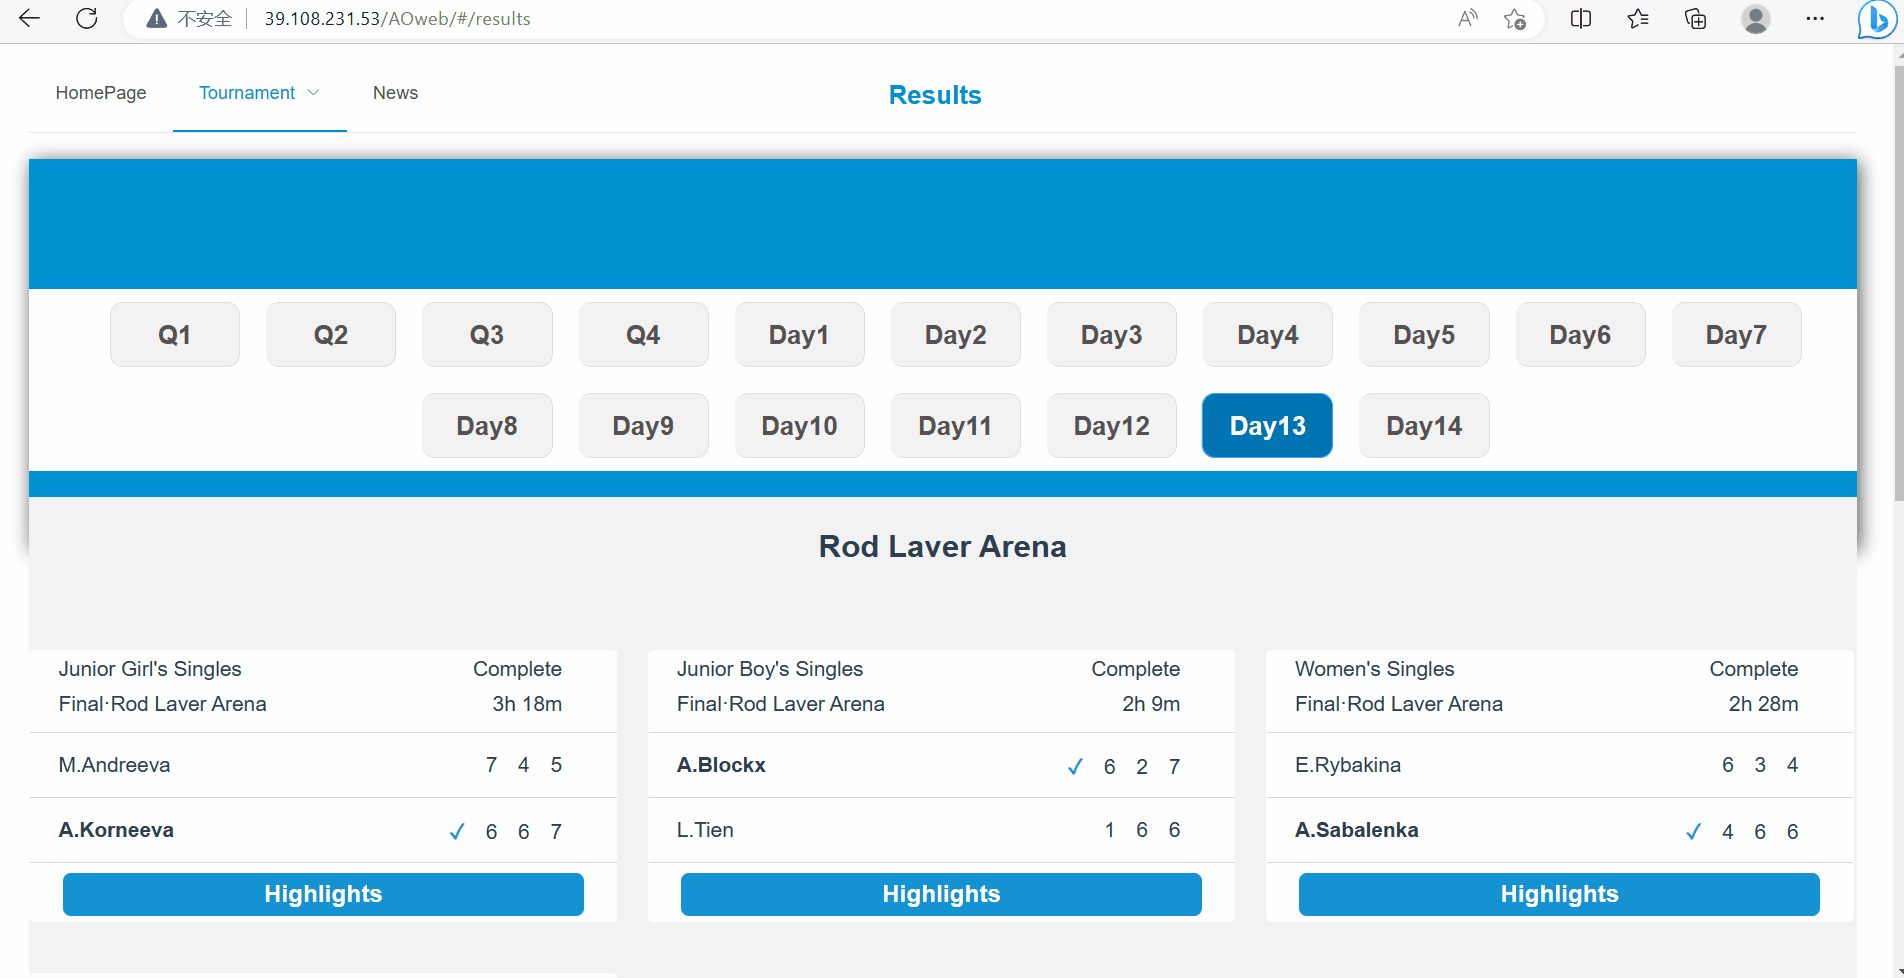
Task: Select player L.Tien
Action: [705, 830]
